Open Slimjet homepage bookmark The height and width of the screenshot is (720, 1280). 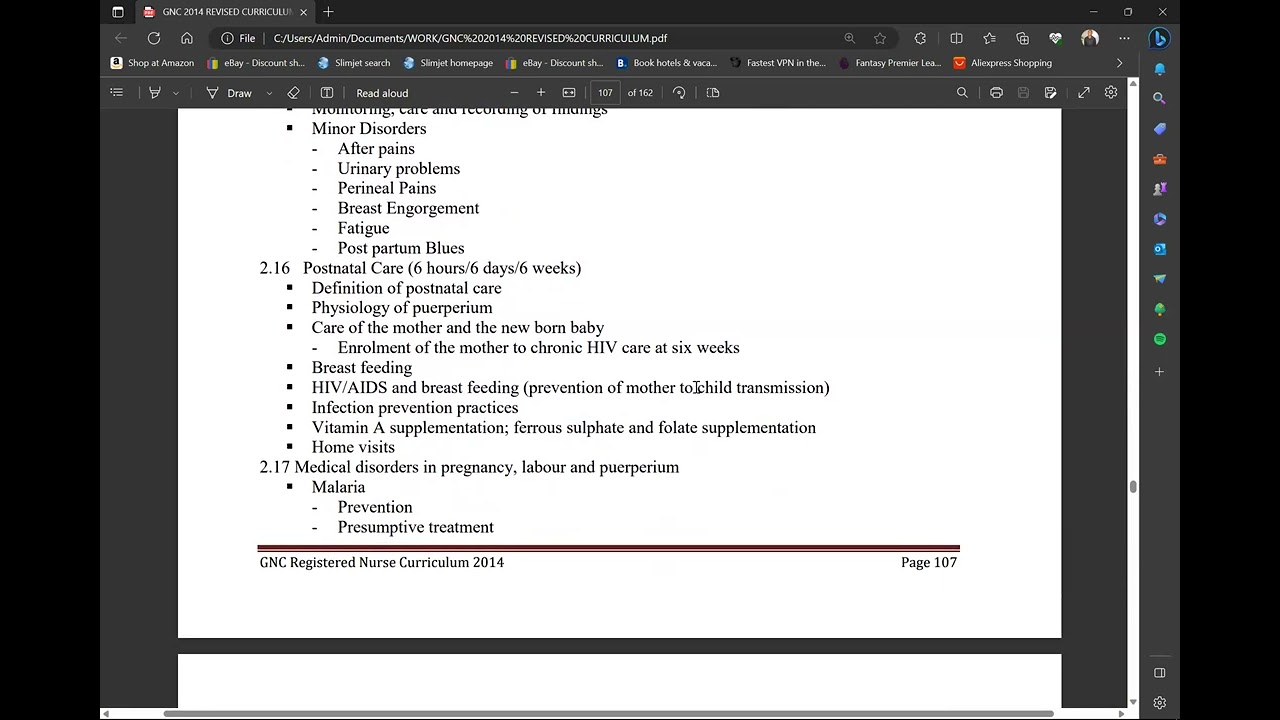point(448,63)
